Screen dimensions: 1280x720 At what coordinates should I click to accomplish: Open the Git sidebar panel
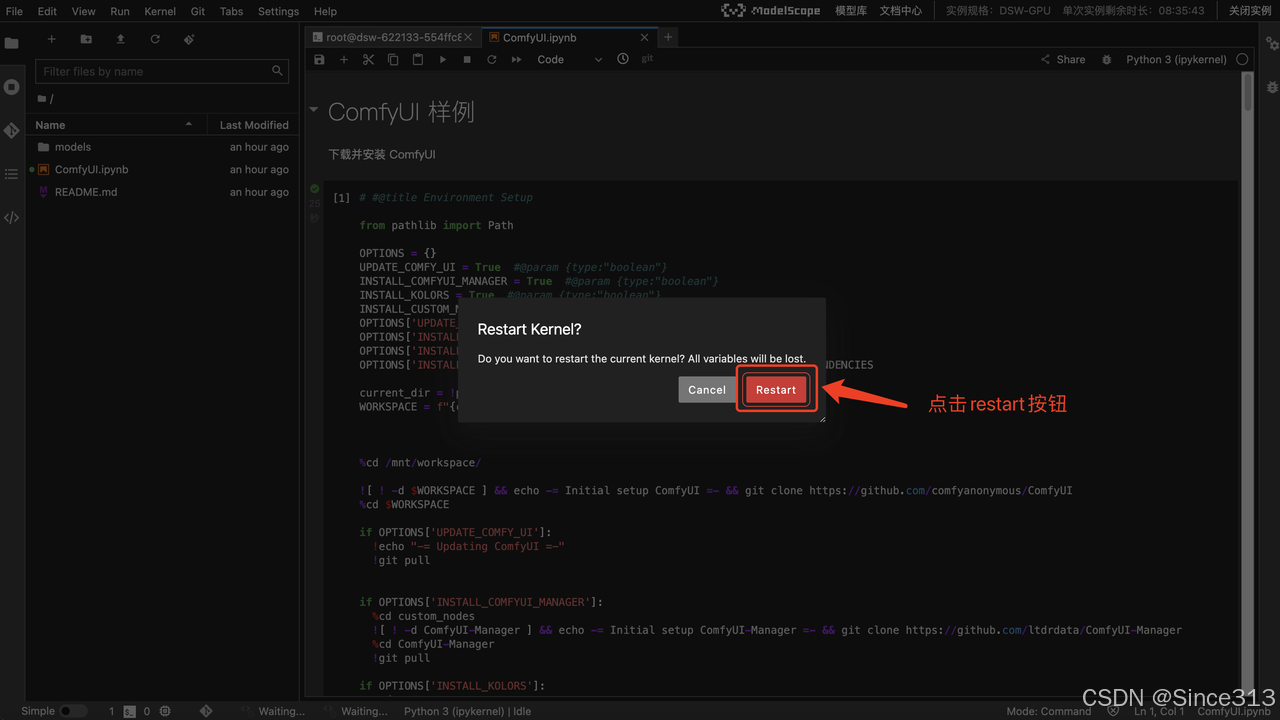(x=12, y=130)
